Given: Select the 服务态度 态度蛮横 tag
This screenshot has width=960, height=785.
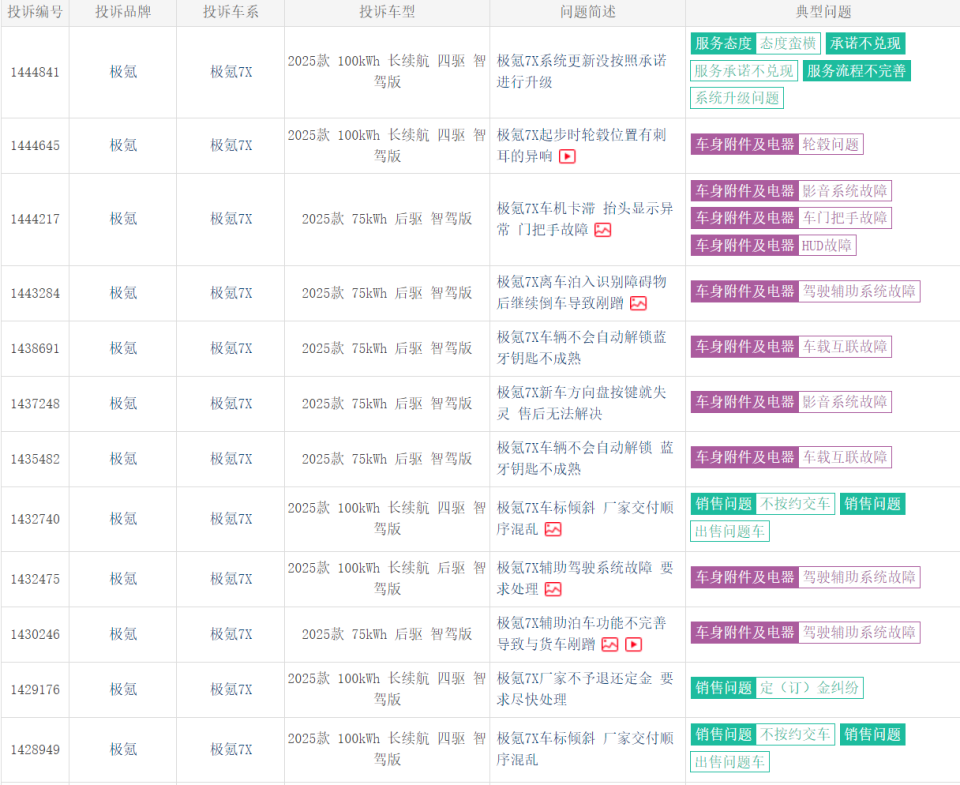Looking at the screenshot, I should coord(756,43).
